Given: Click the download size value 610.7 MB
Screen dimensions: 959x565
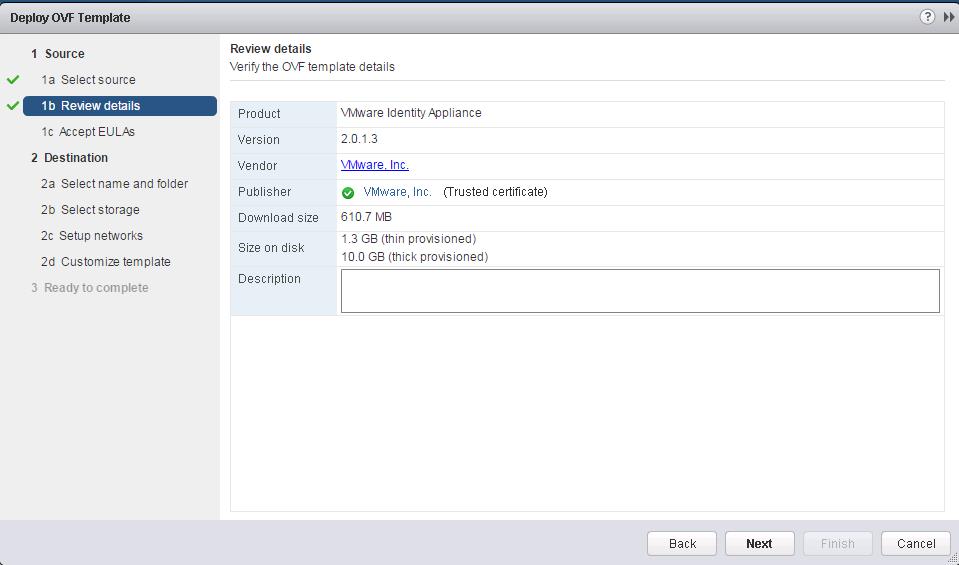Looking at the screenshot, I should pyautogui.click(x=366, y=217).
